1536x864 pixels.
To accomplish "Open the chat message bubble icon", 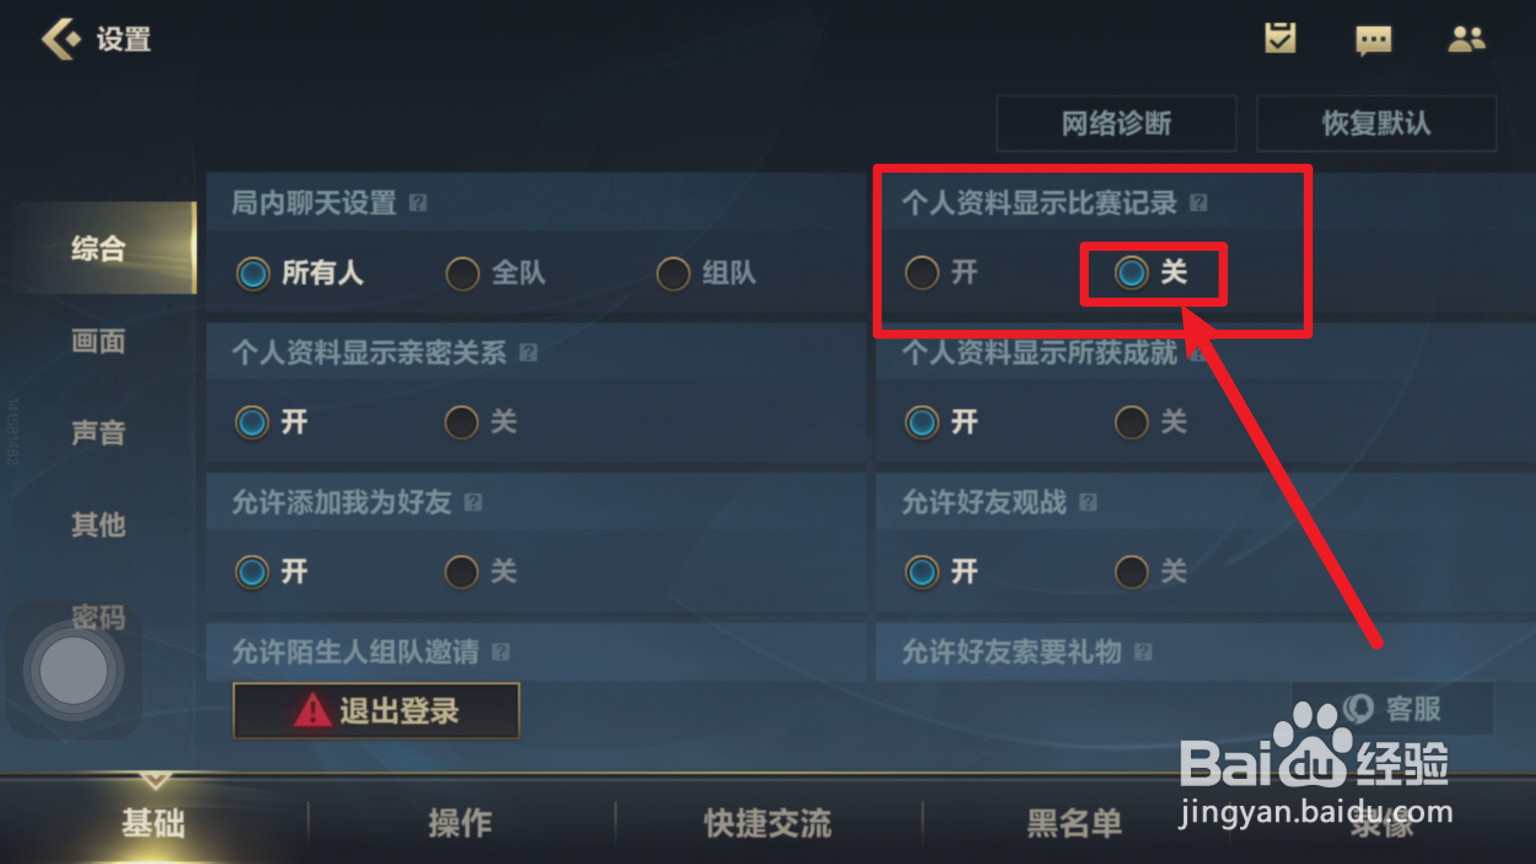I will (x=1373, y=40).
